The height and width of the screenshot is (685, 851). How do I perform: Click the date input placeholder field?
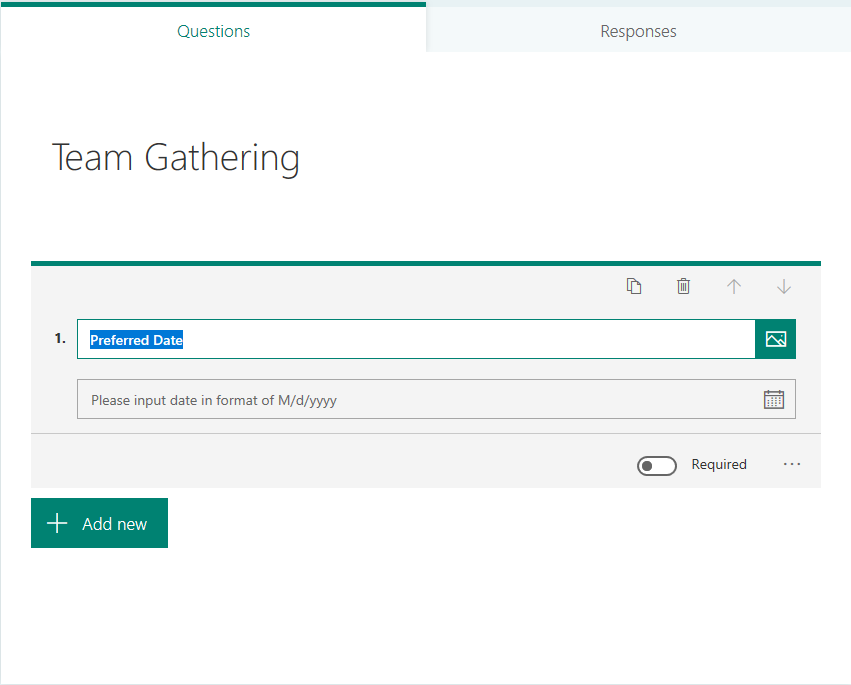(x=436, y=399)
